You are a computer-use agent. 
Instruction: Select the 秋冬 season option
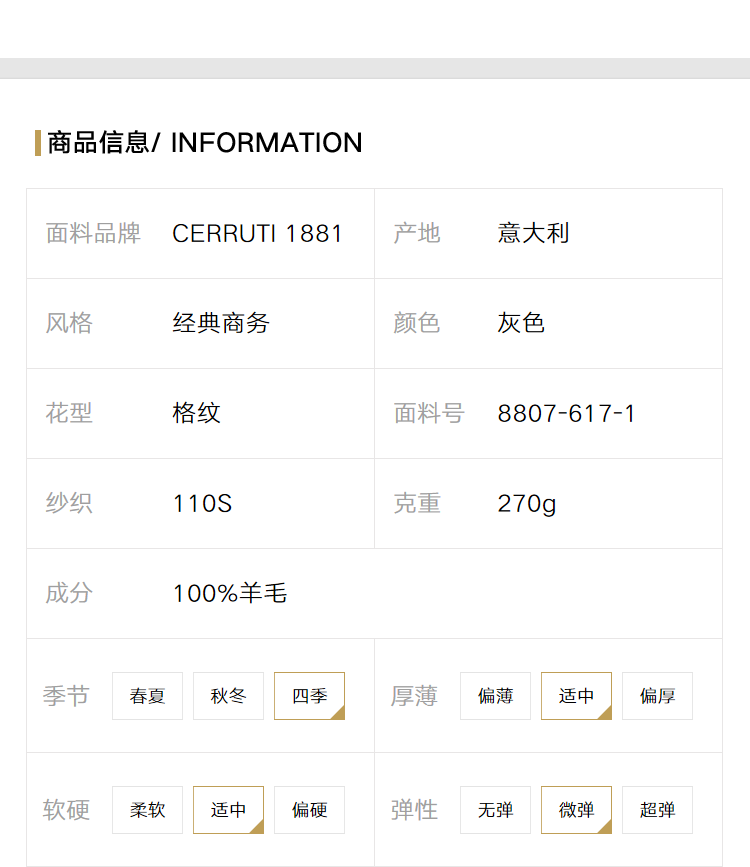coord(228,696)
